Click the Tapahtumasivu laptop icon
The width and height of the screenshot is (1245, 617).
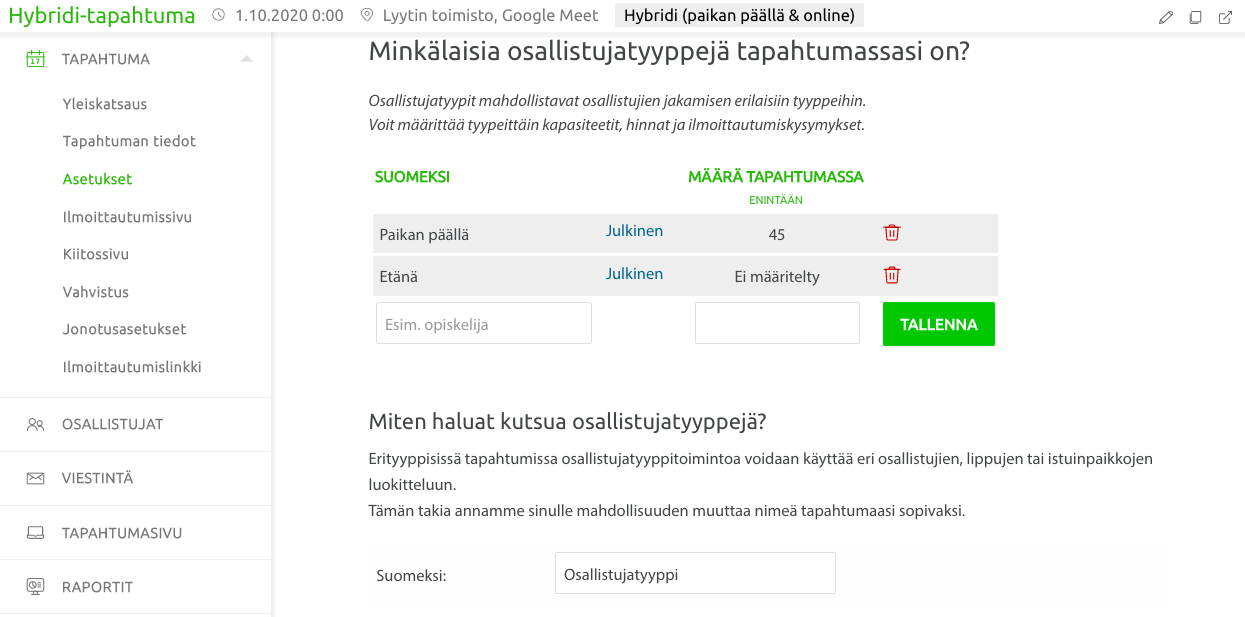click(x=36, y=533)
